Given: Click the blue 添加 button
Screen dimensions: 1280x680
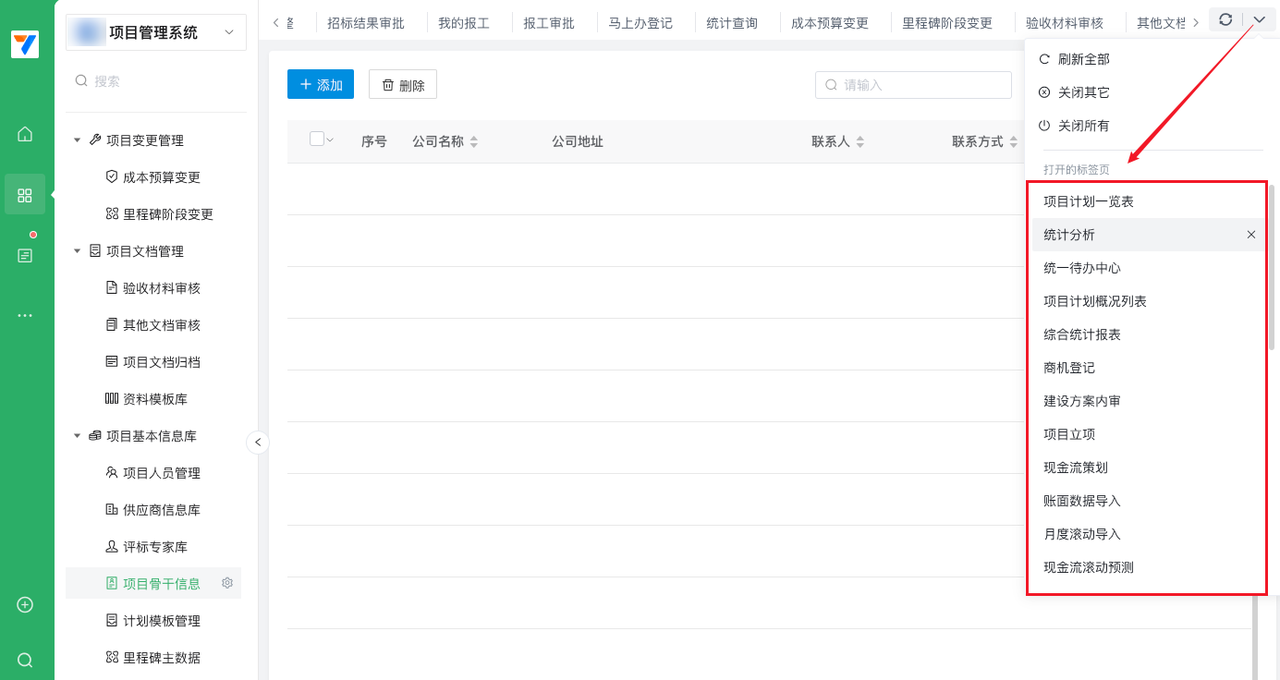Looking at the screenshot, I should point(320,85).
